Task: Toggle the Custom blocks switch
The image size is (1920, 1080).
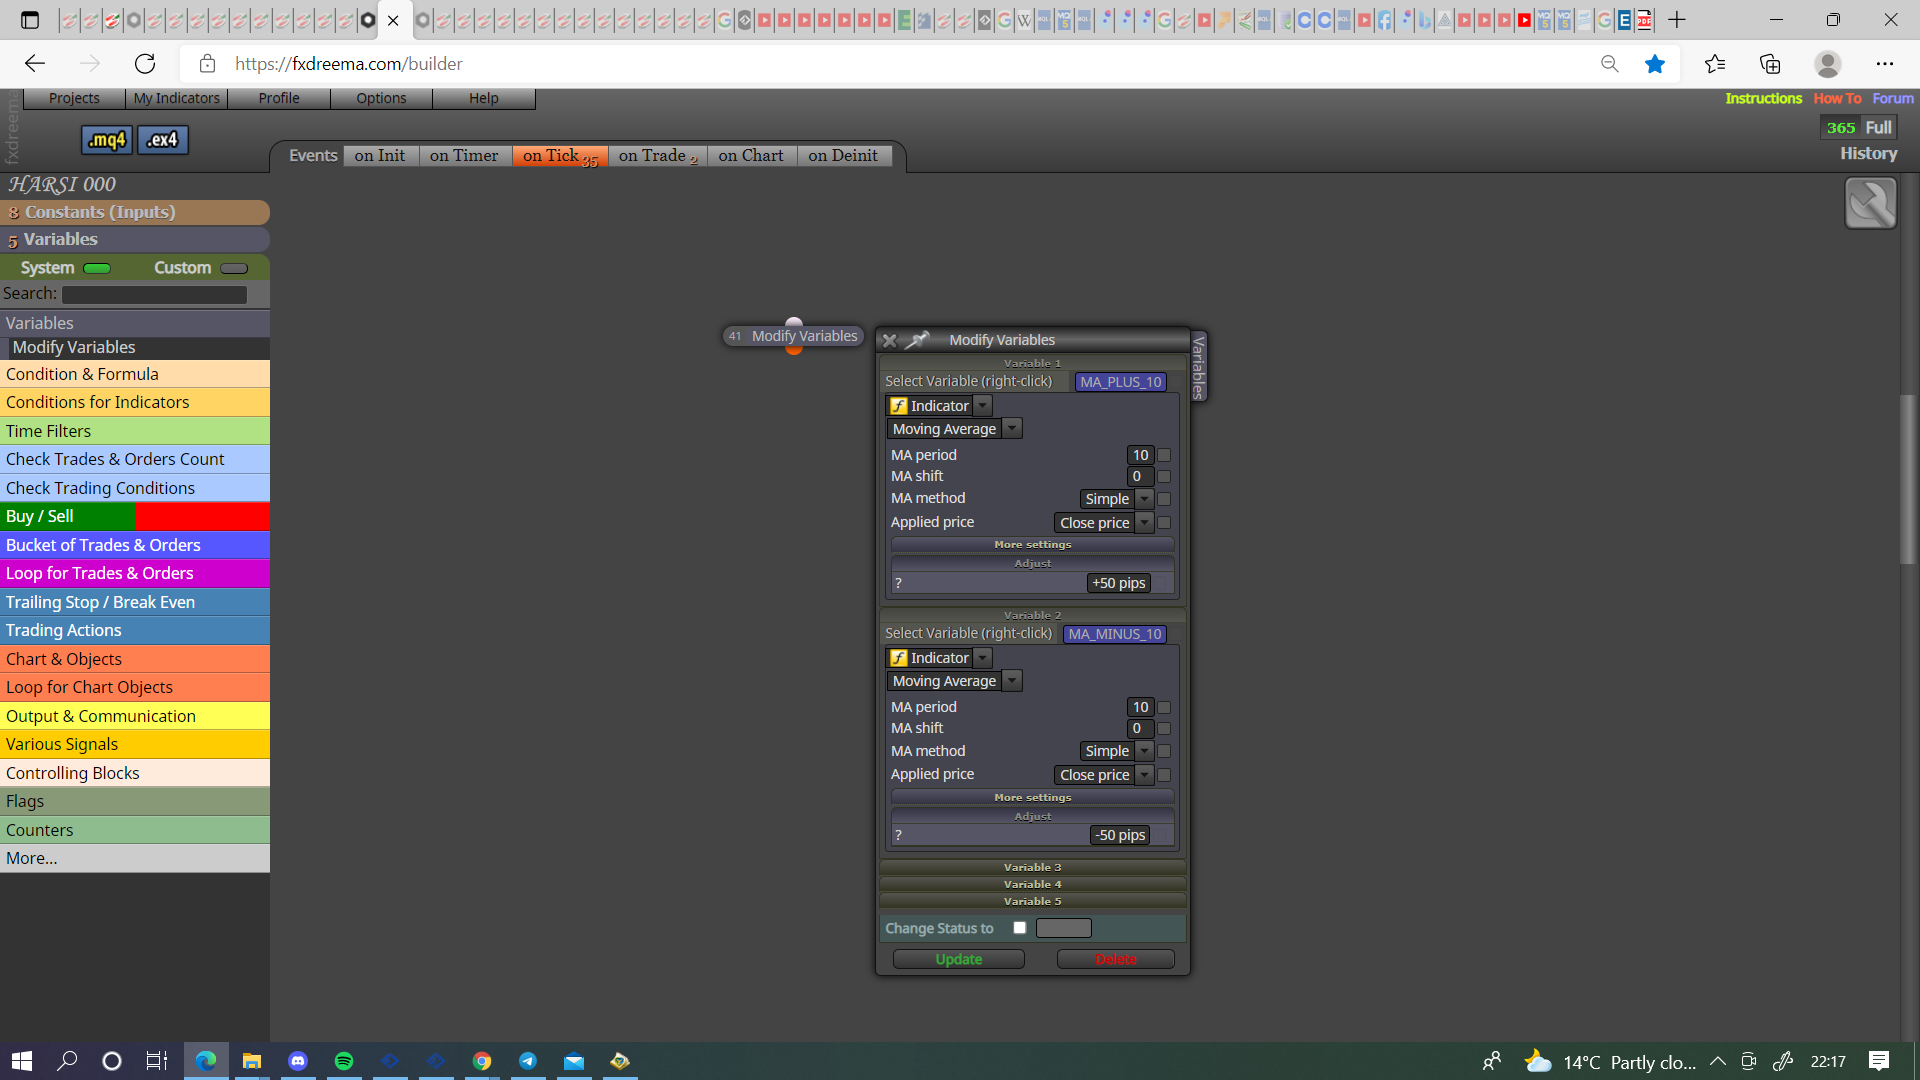Action: tap(234, 268)
